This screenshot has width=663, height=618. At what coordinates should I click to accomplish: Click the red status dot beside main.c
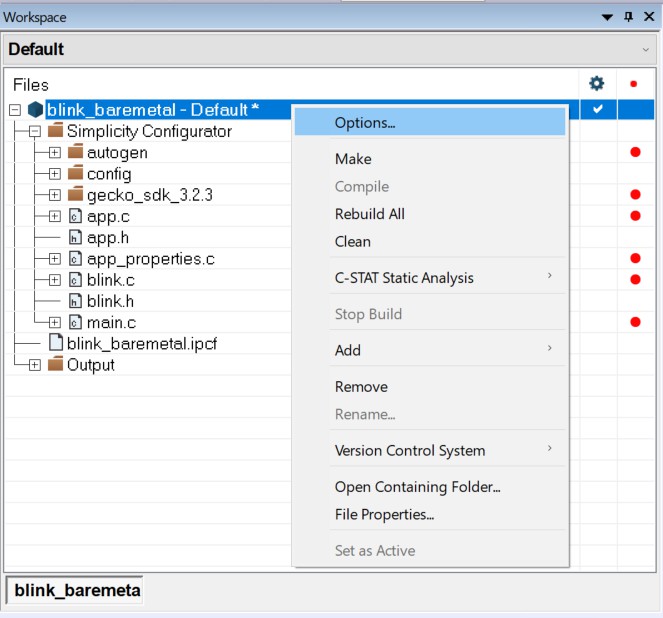(x=635, y=322)
